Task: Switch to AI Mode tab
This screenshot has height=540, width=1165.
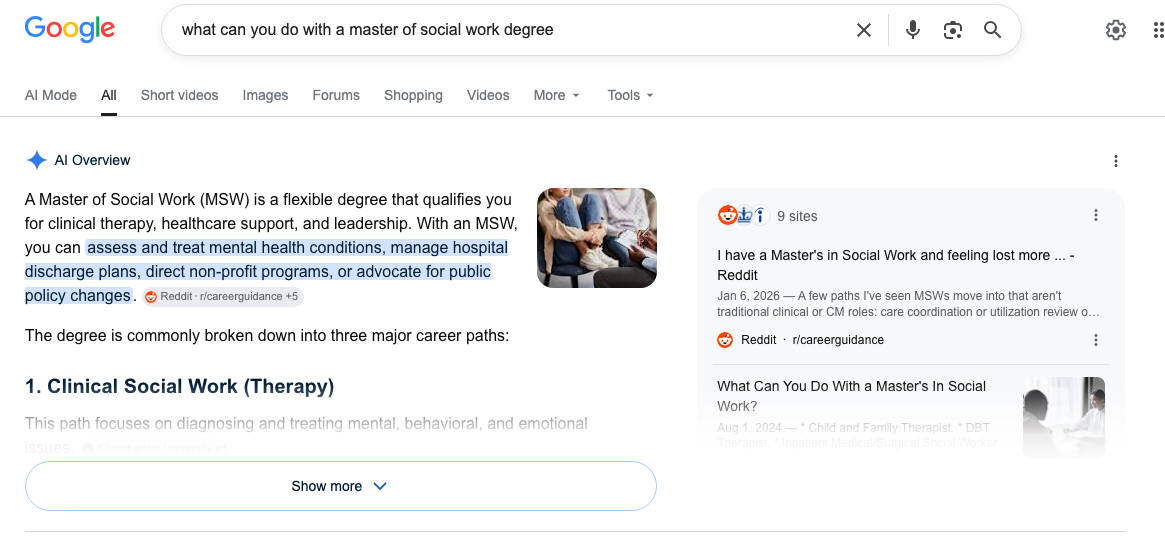Action: pos(51,95)
